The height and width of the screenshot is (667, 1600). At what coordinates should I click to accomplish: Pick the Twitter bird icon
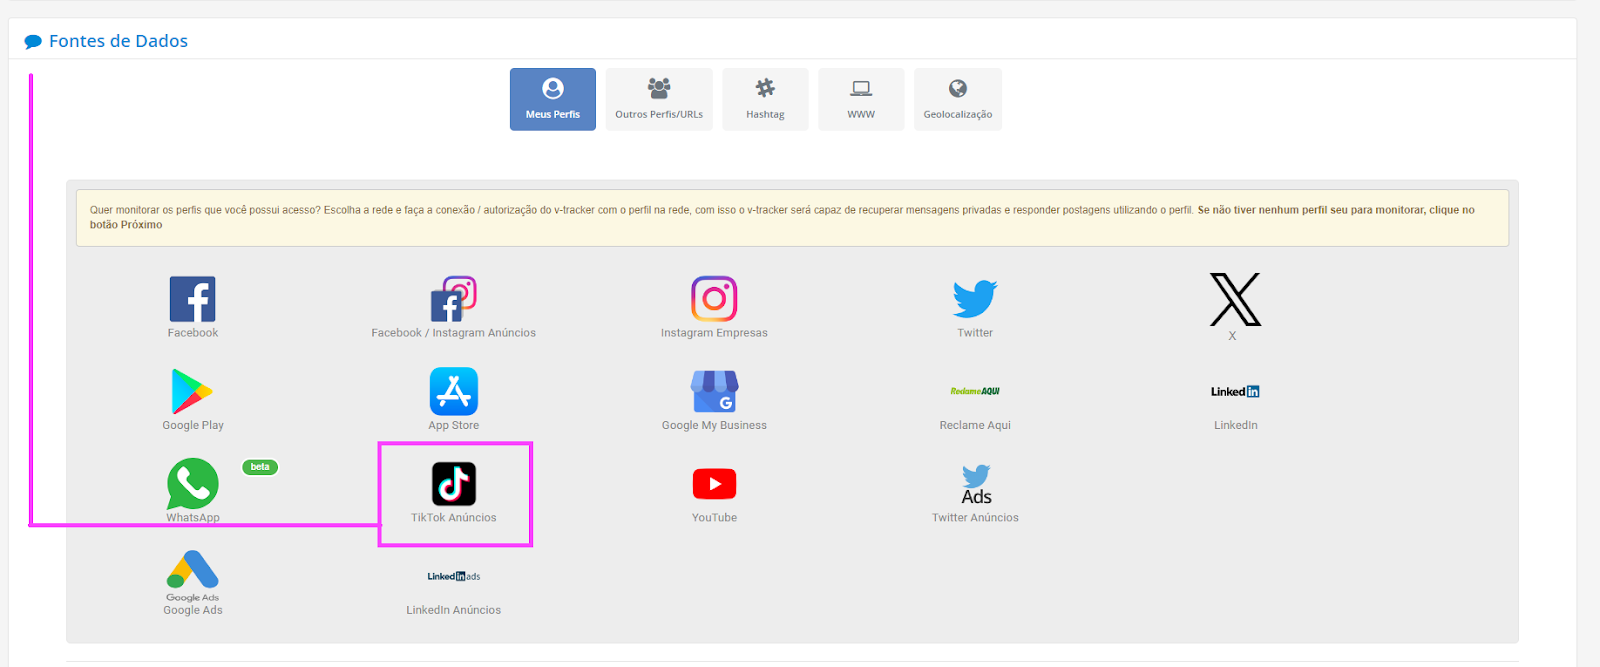click(975, 299)
